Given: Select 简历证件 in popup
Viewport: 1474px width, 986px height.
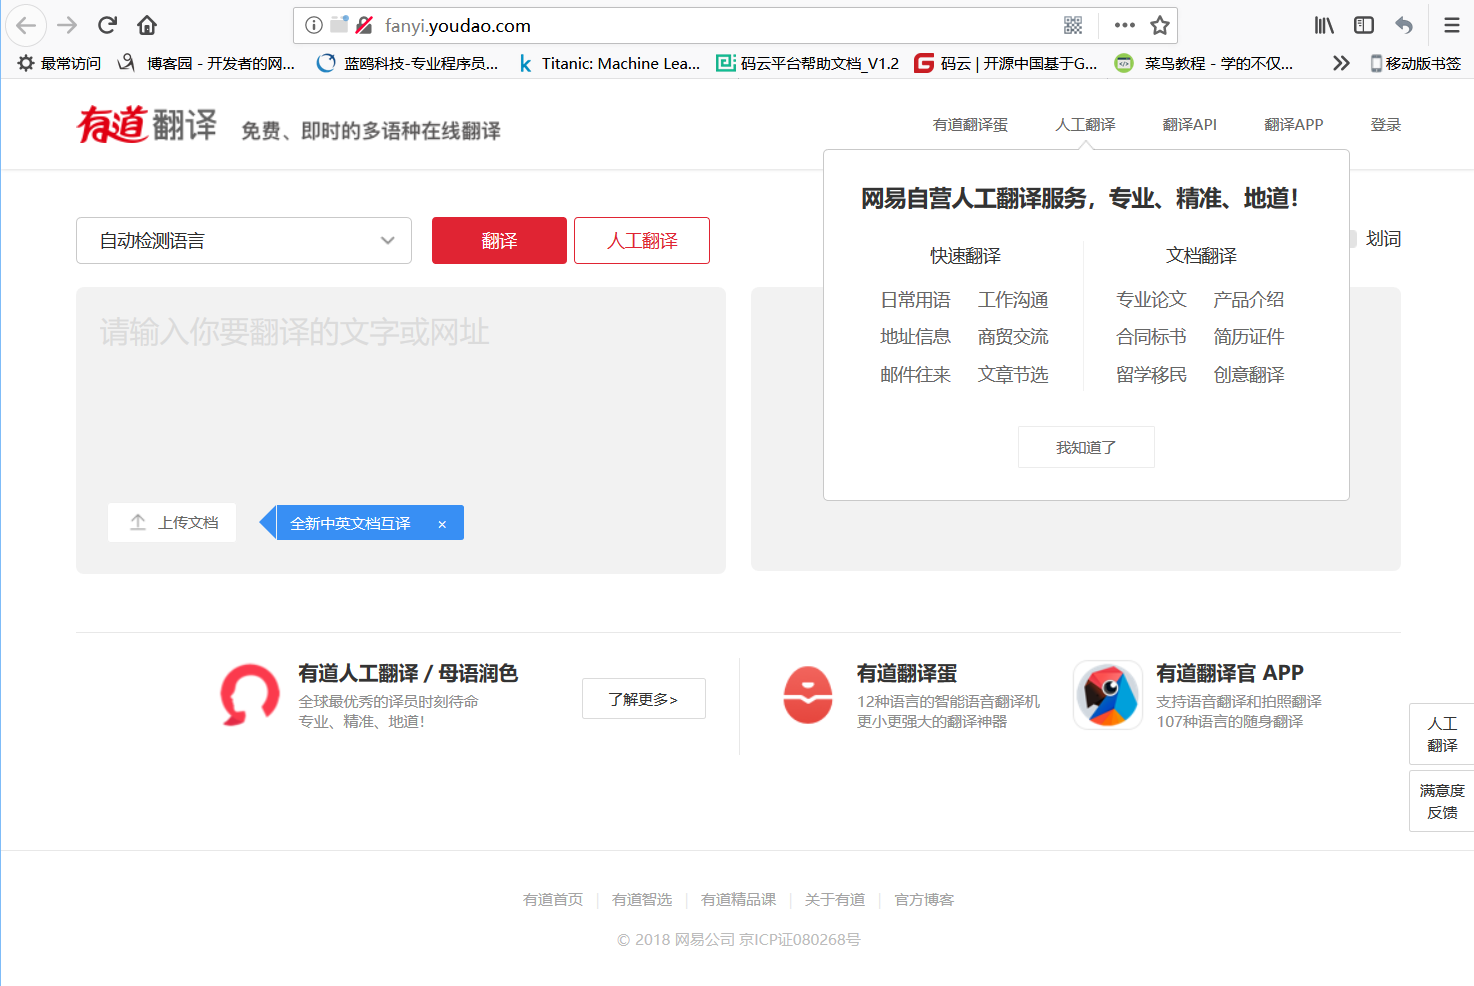Looking at the screenshot, I should tap(1248, 337).
